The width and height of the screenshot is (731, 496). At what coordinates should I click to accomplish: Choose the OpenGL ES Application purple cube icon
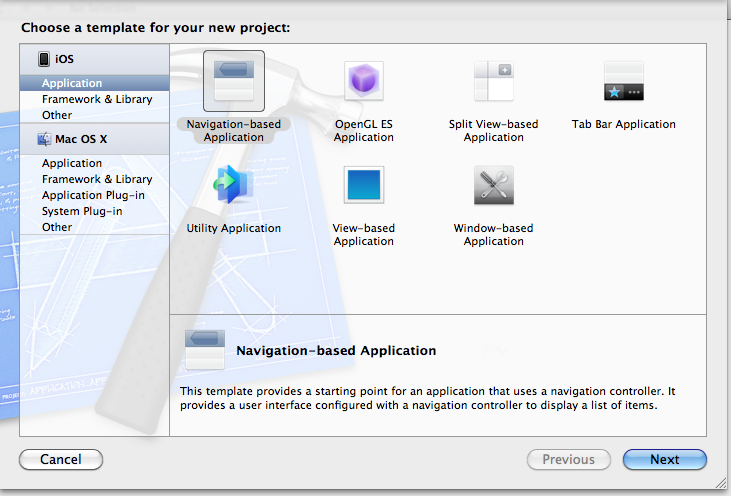coord(364,81)
